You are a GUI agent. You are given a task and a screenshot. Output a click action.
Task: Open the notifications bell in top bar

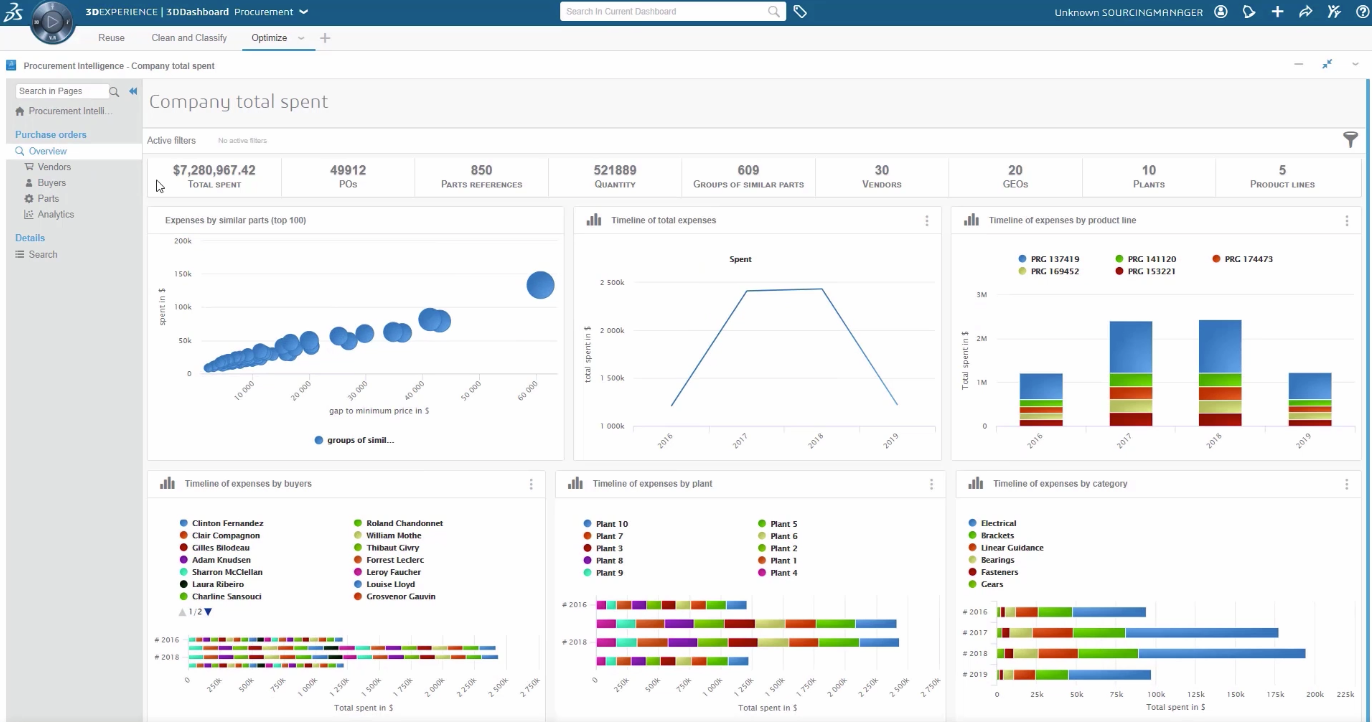click(1249, 11)
